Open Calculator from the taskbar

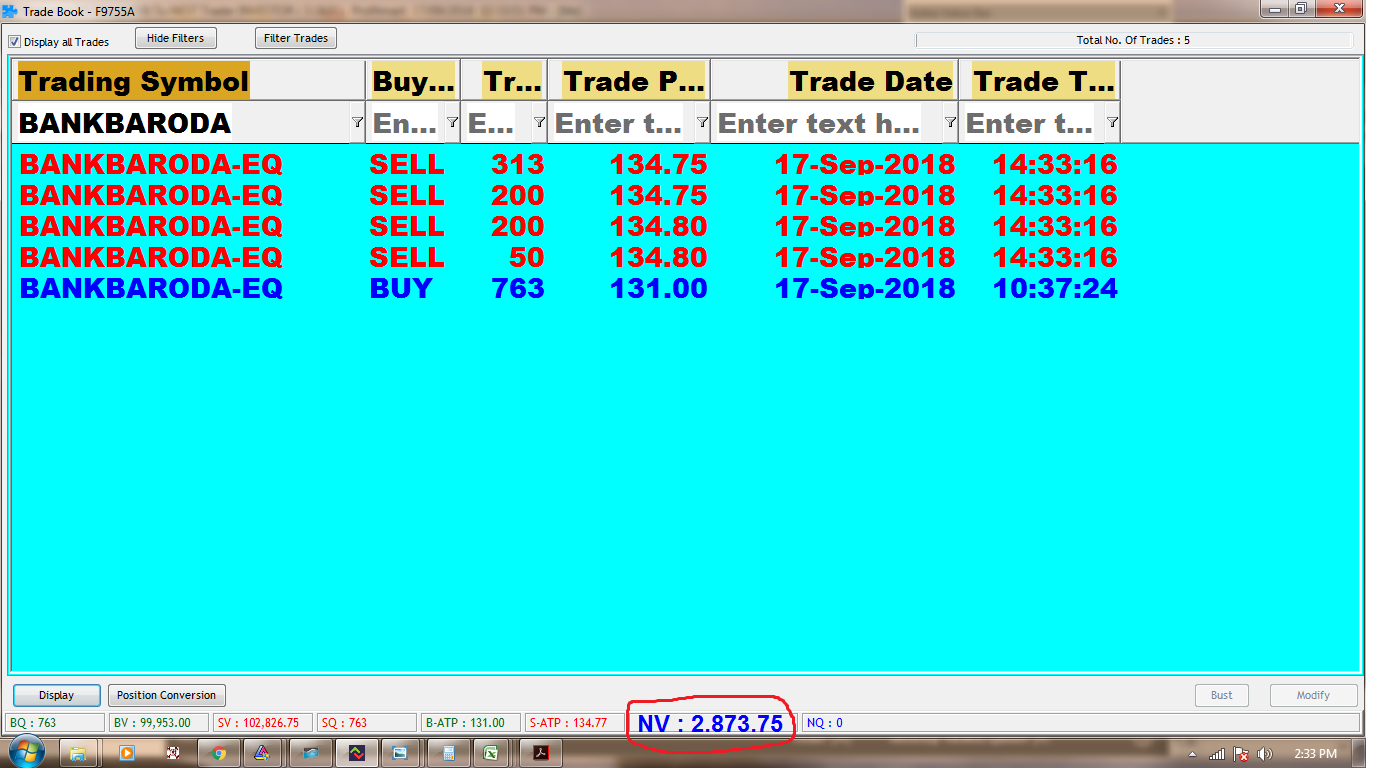447,753
